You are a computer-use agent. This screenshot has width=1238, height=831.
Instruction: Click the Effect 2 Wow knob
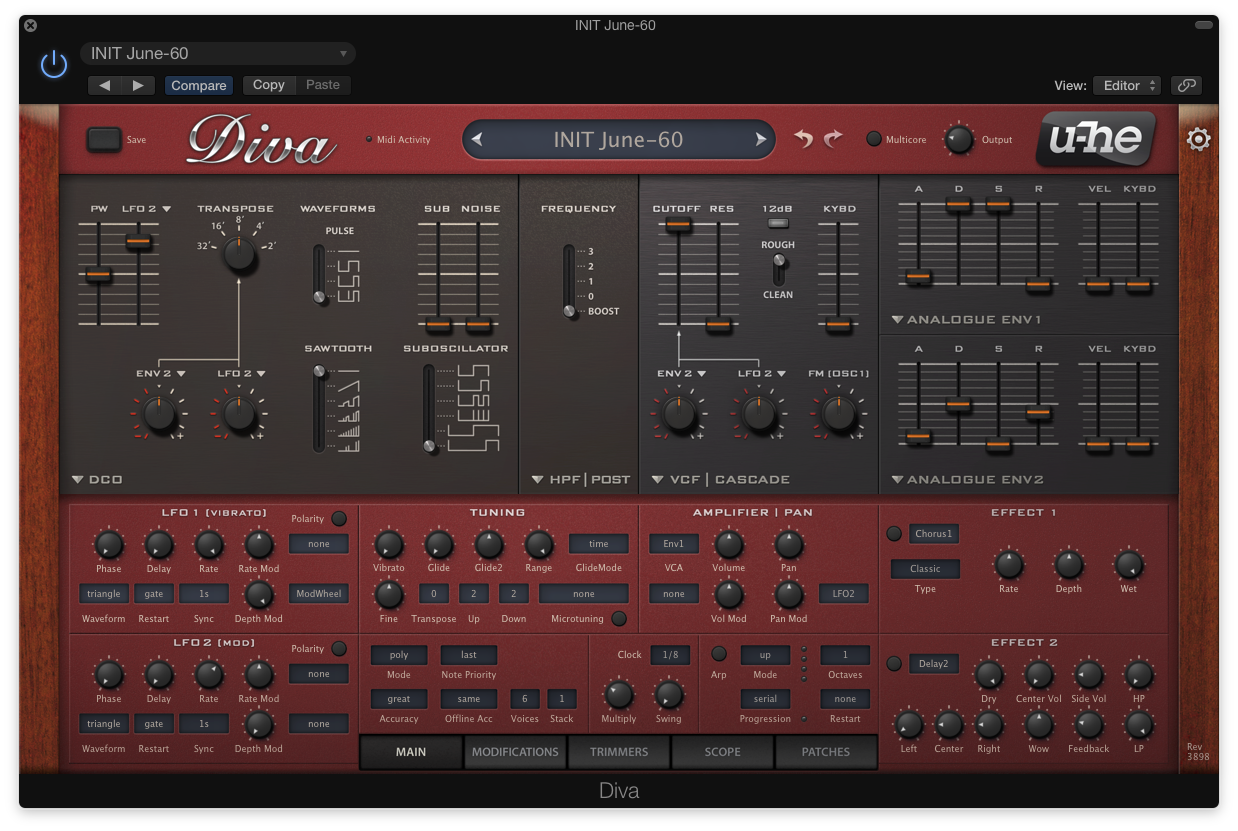[1038, 725]
